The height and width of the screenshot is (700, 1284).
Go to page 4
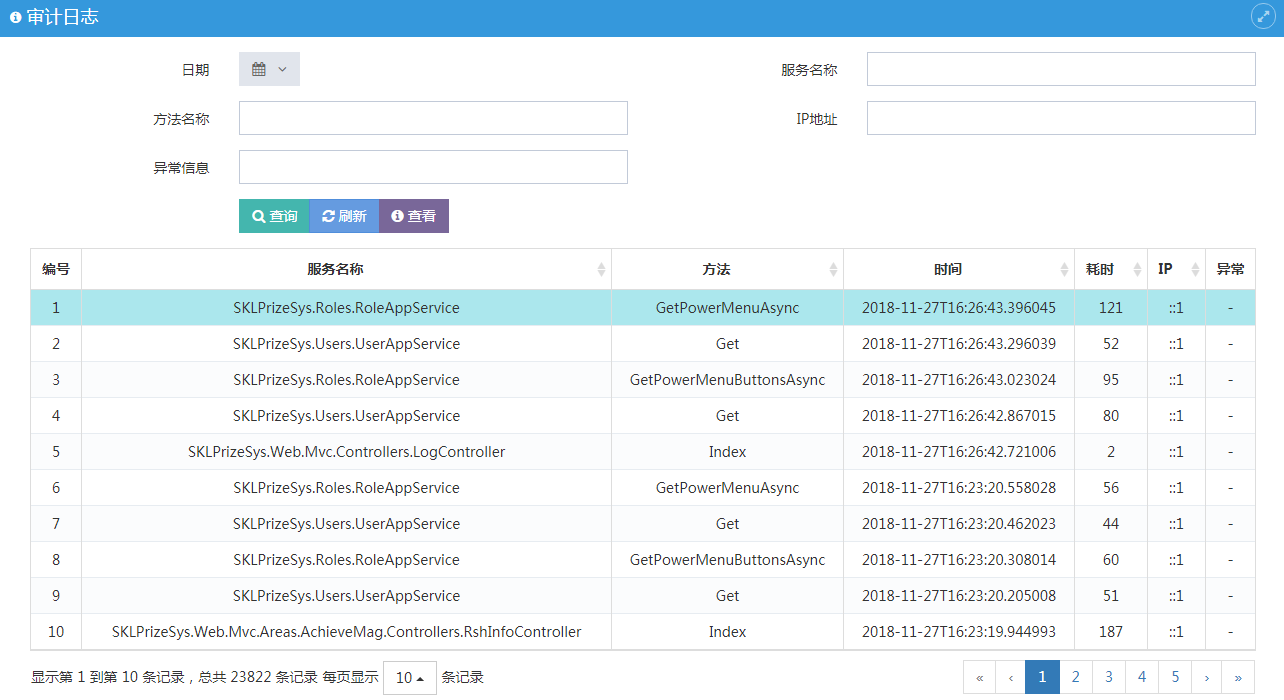pyautogui.click(x=1141, y=677)
